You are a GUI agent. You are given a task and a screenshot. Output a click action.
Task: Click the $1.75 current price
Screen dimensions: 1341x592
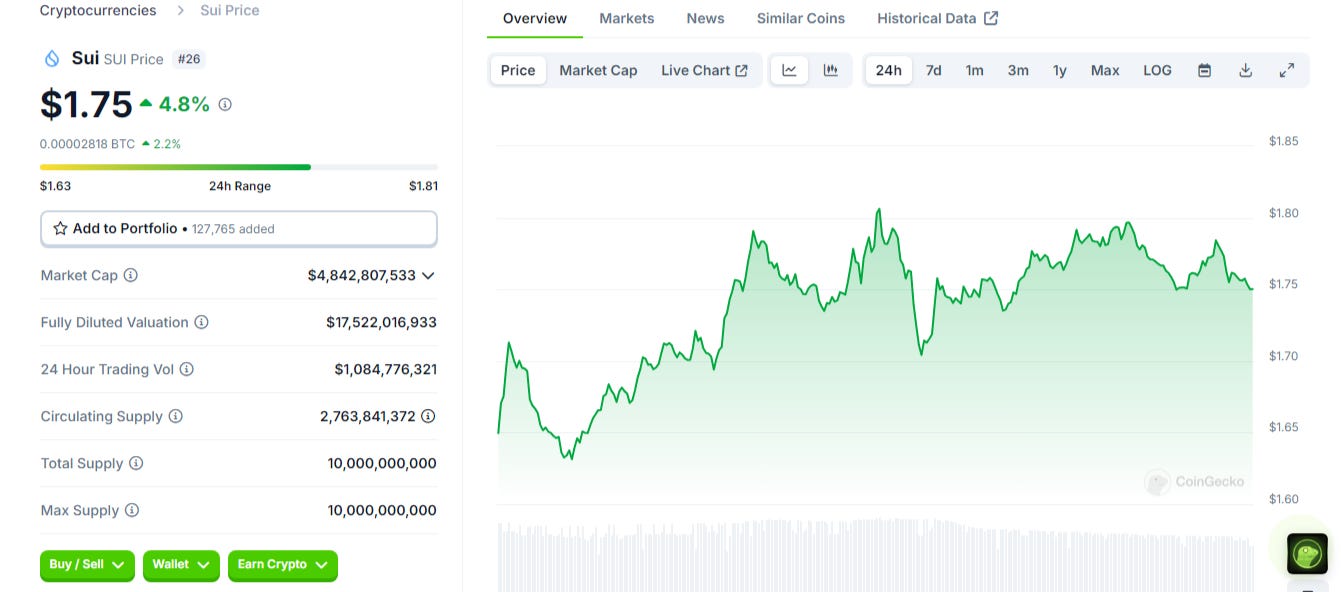click(86, 104)
